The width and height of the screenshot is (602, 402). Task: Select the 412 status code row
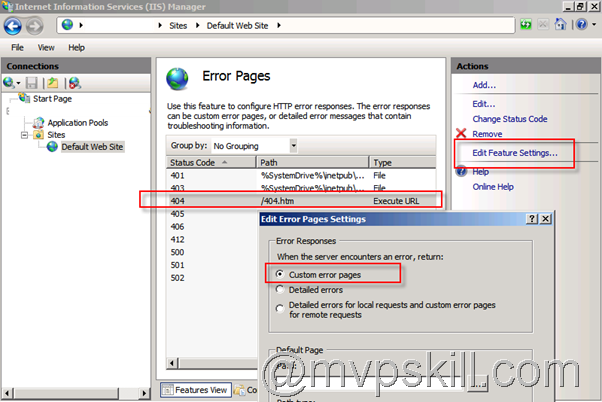[x=177, y=239]
